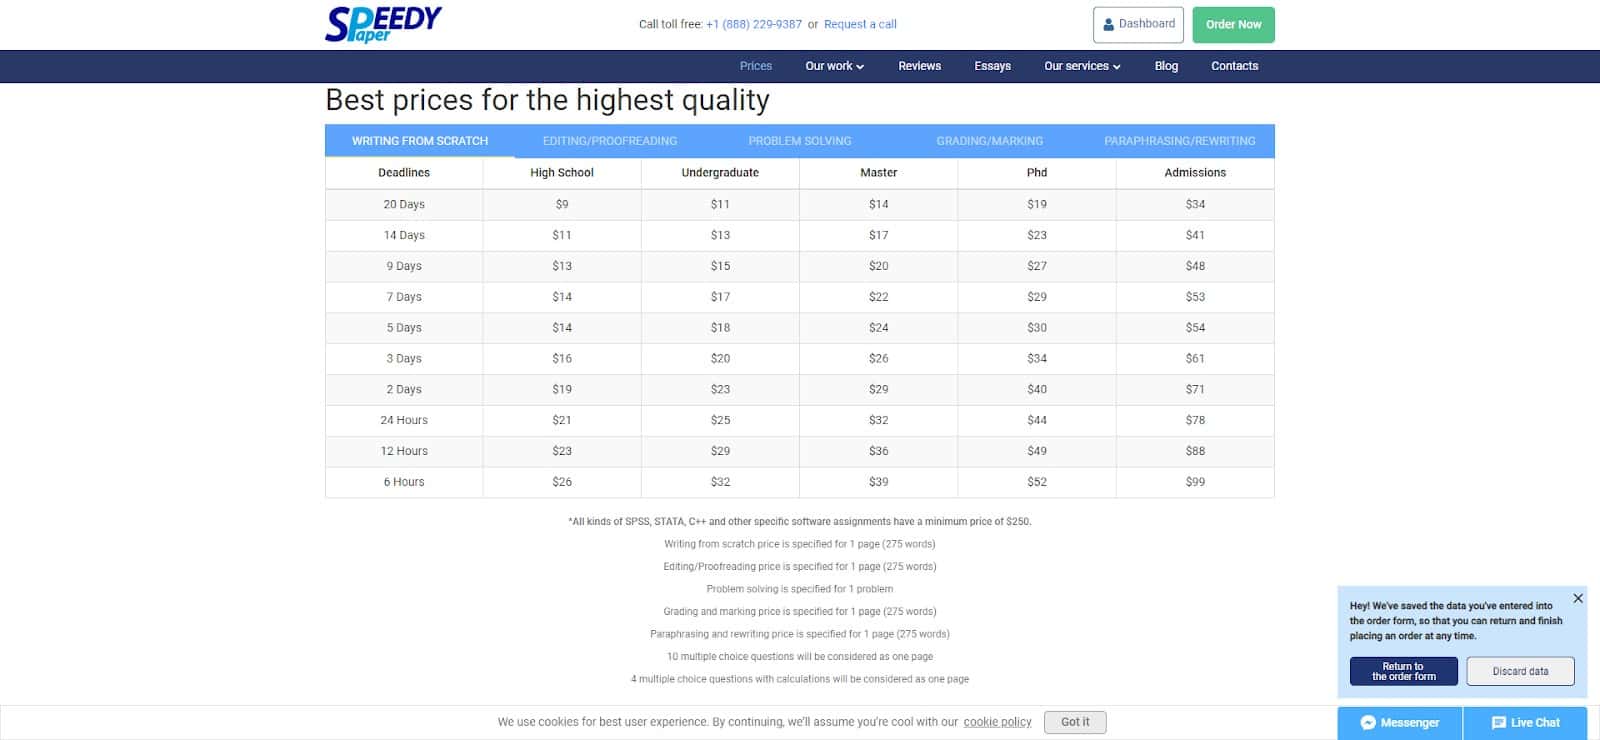Click the Problem solving per problem note
This screenshot has width=1600, height=740.
[x=800, y=589]
